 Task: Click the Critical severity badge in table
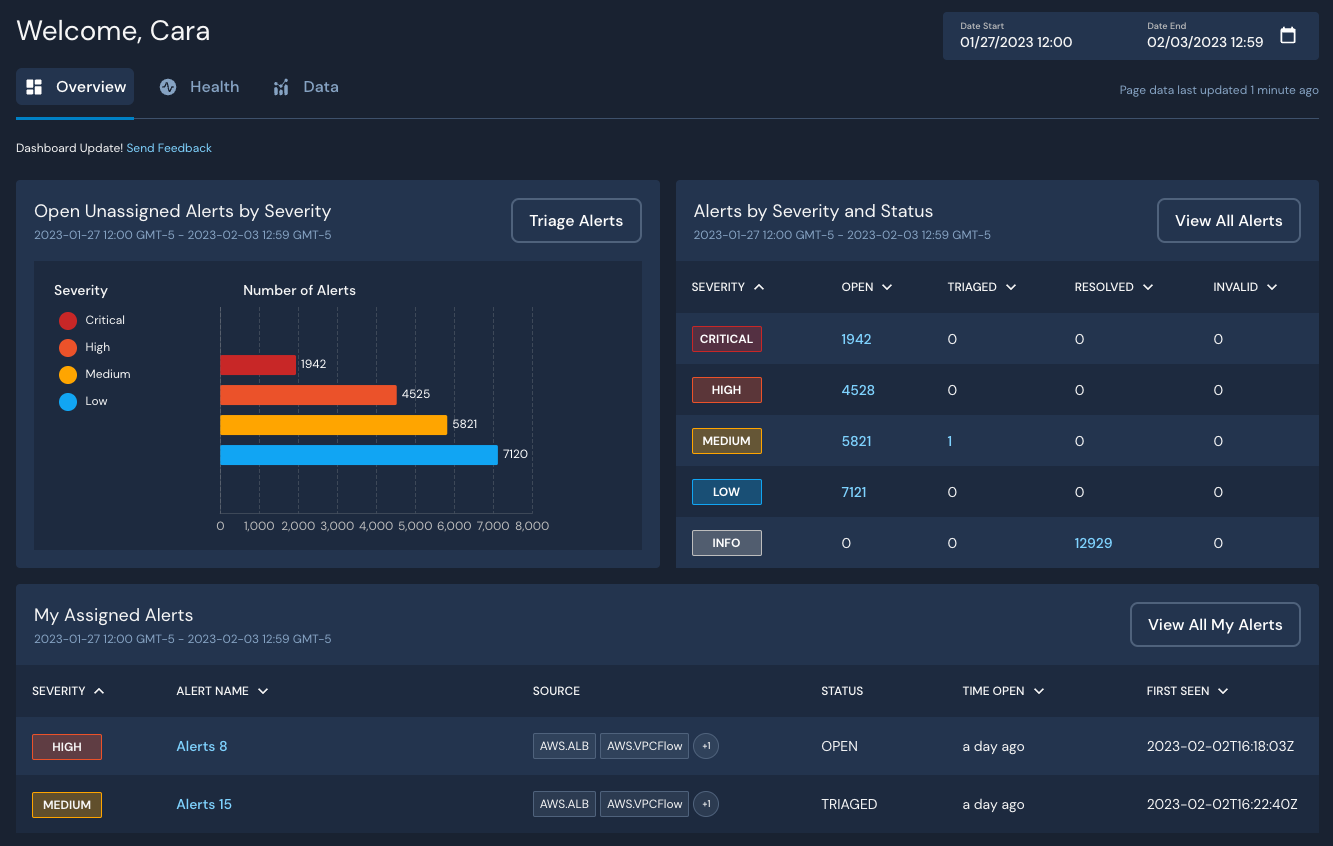[726, 339]
